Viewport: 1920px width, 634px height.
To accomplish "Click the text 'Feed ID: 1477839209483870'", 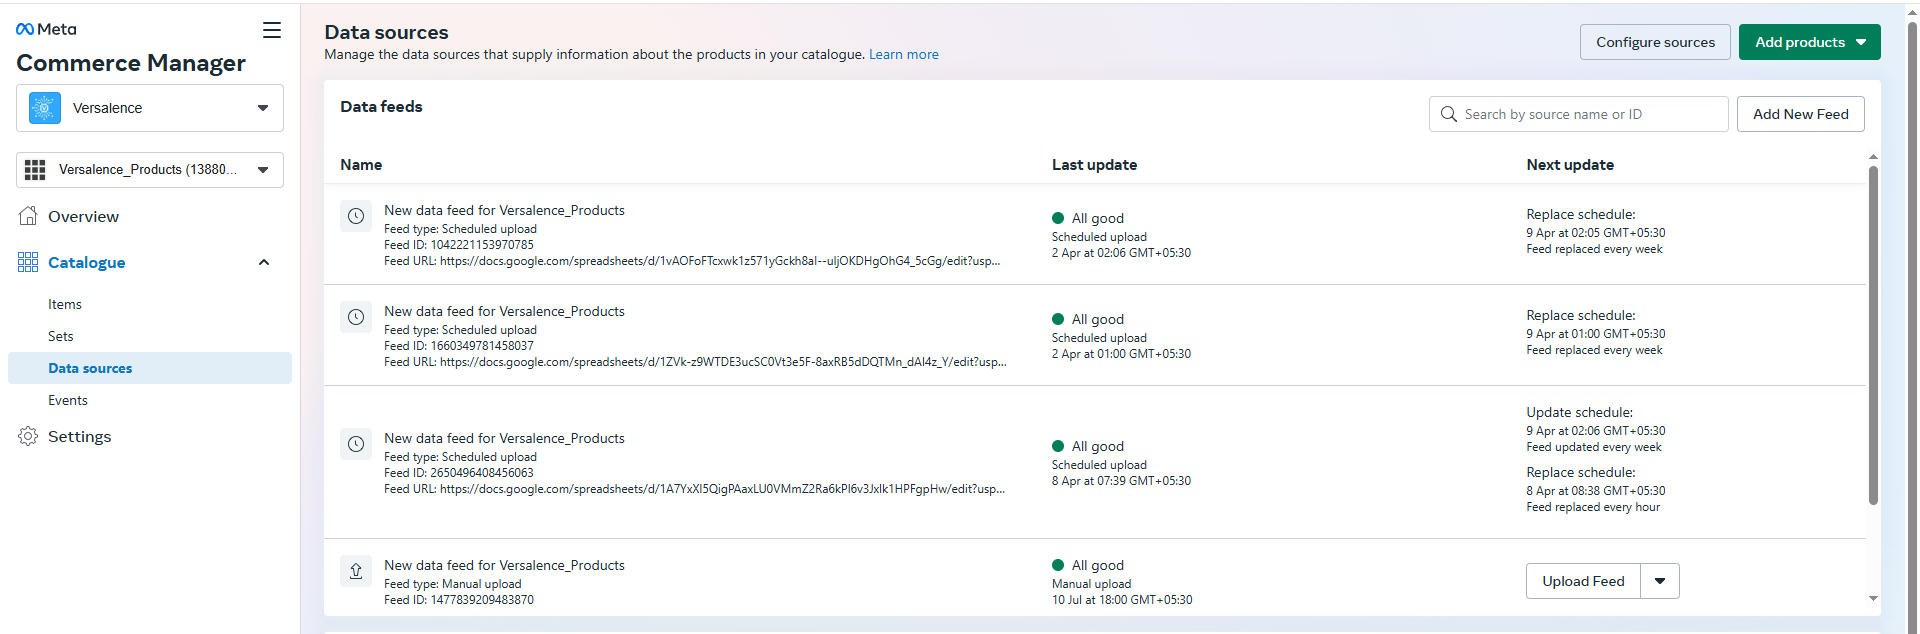I will [x=459, y=600].
